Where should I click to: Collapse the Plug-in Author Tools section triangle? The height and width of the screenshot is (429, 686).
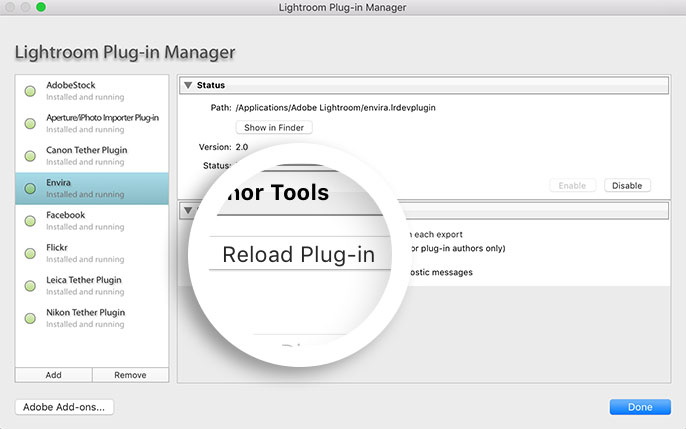(x=188, y=210)
